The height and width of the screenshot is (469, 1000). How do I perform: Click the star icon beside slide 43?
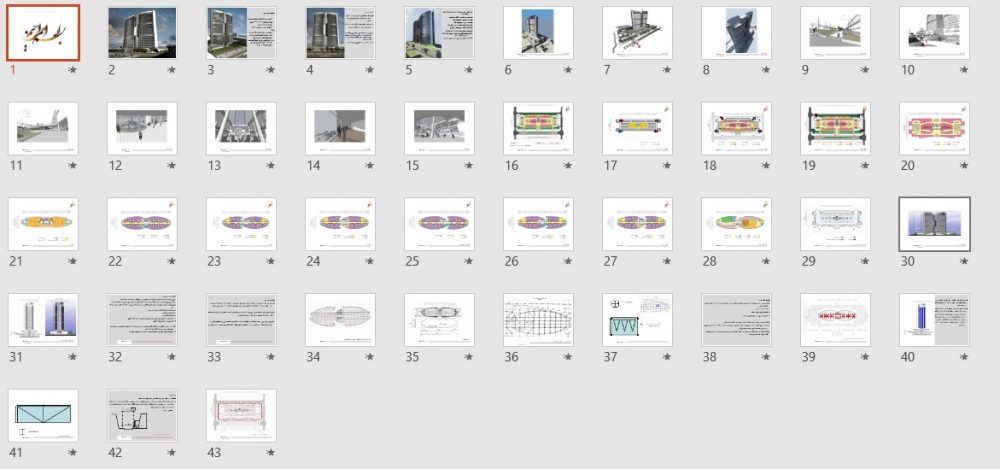tap(270, 453)
